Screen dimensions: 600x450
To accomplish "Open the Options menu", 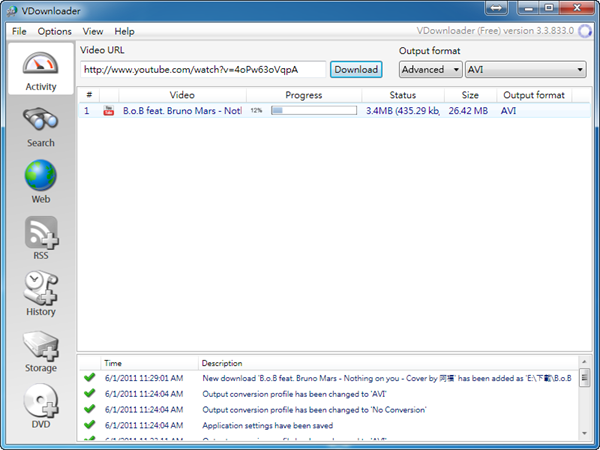I will (x=55, y=32).
